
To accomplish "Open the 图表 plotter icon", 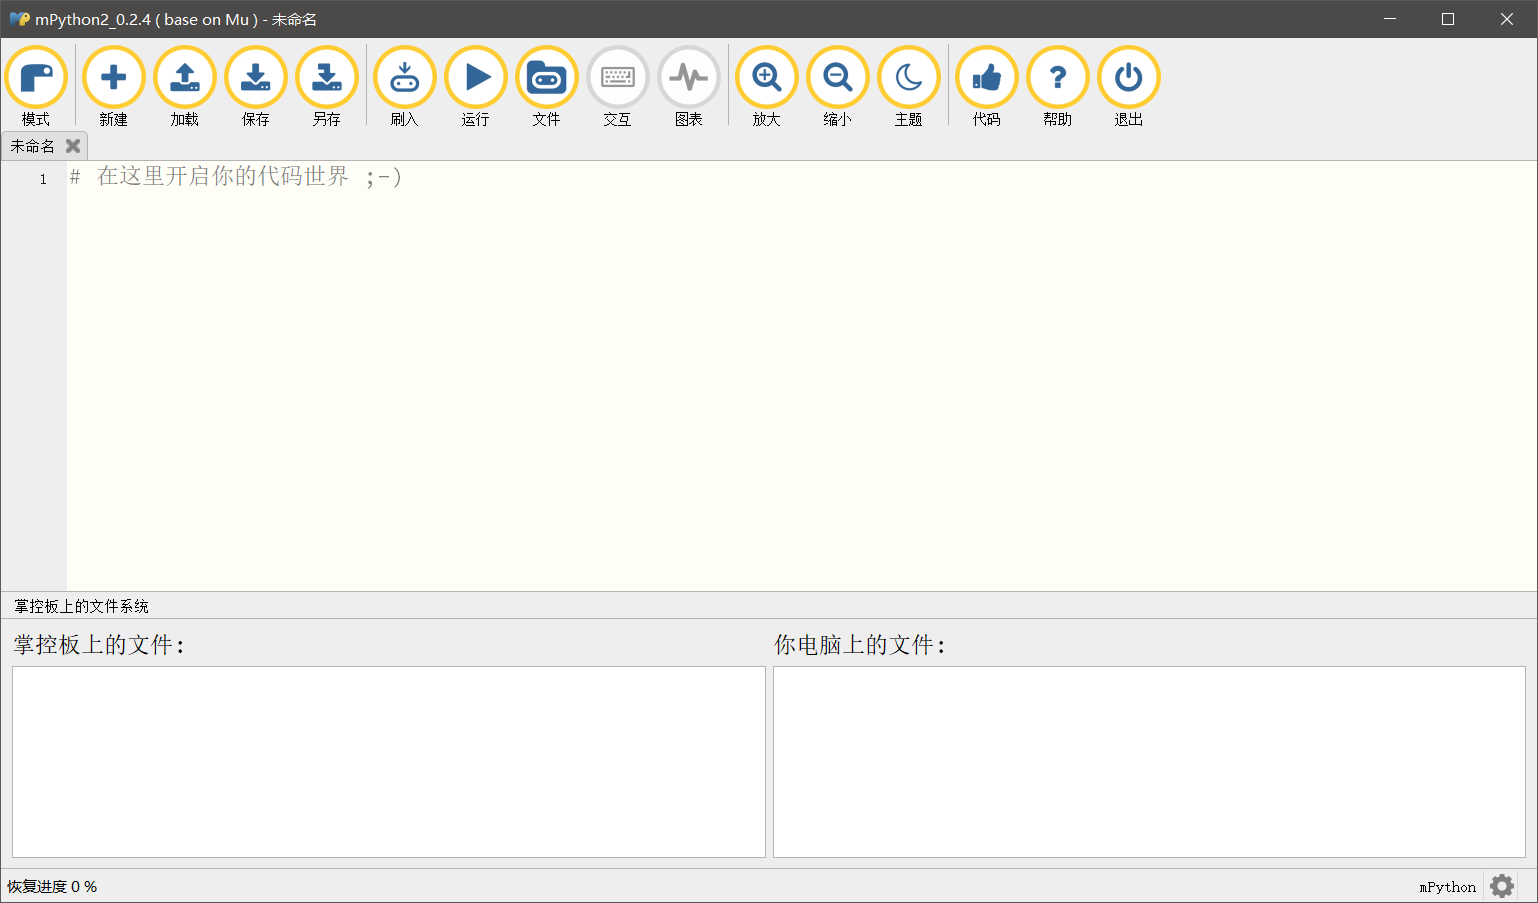I will pos(689,78).
